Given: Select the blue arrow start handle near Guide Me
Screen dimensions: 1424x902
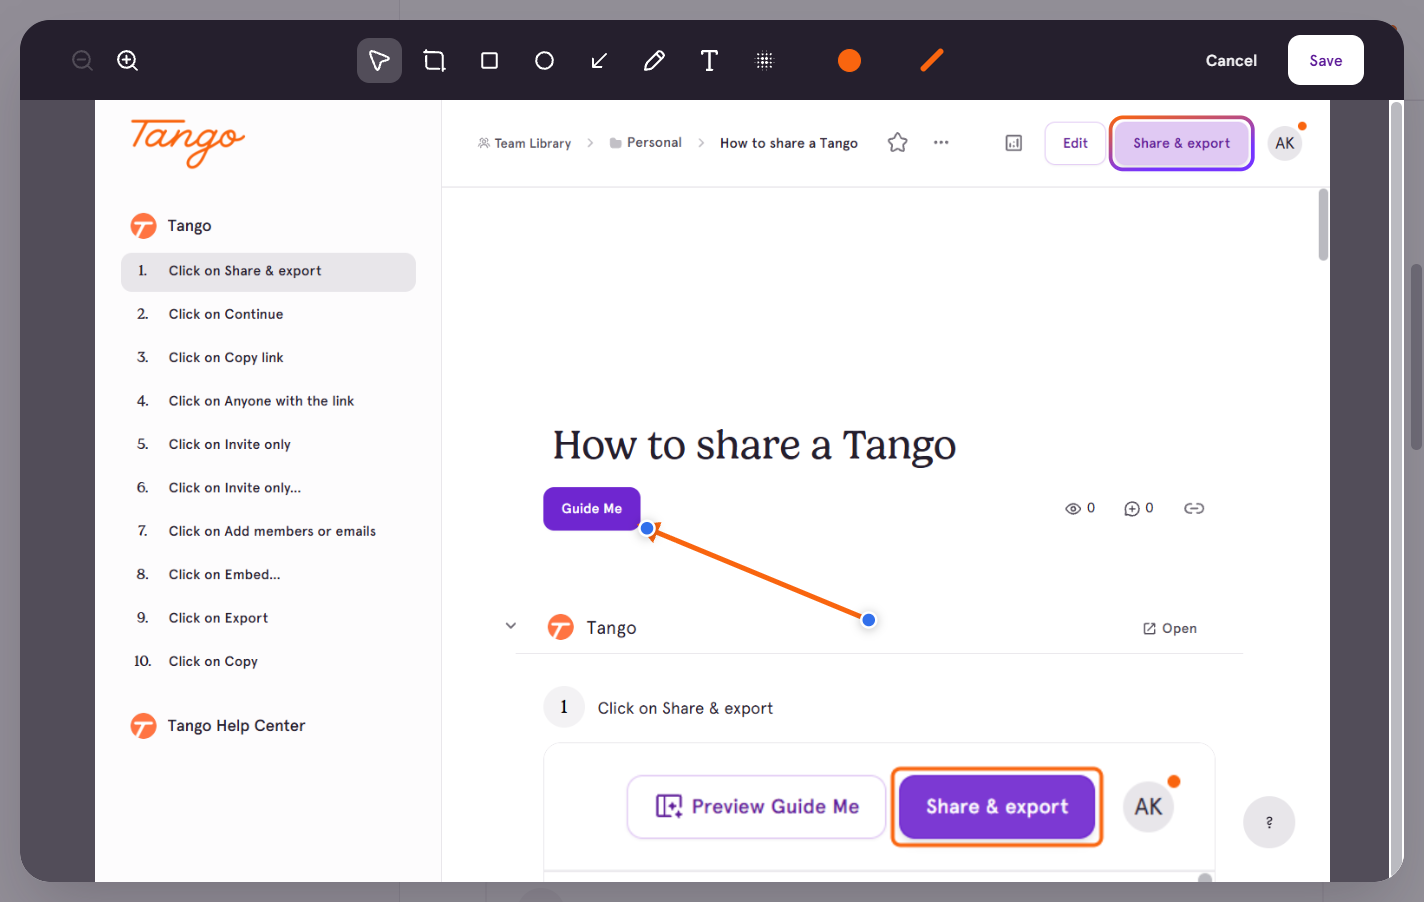Looking at the screenshot, I should click(x=647, y=528).
